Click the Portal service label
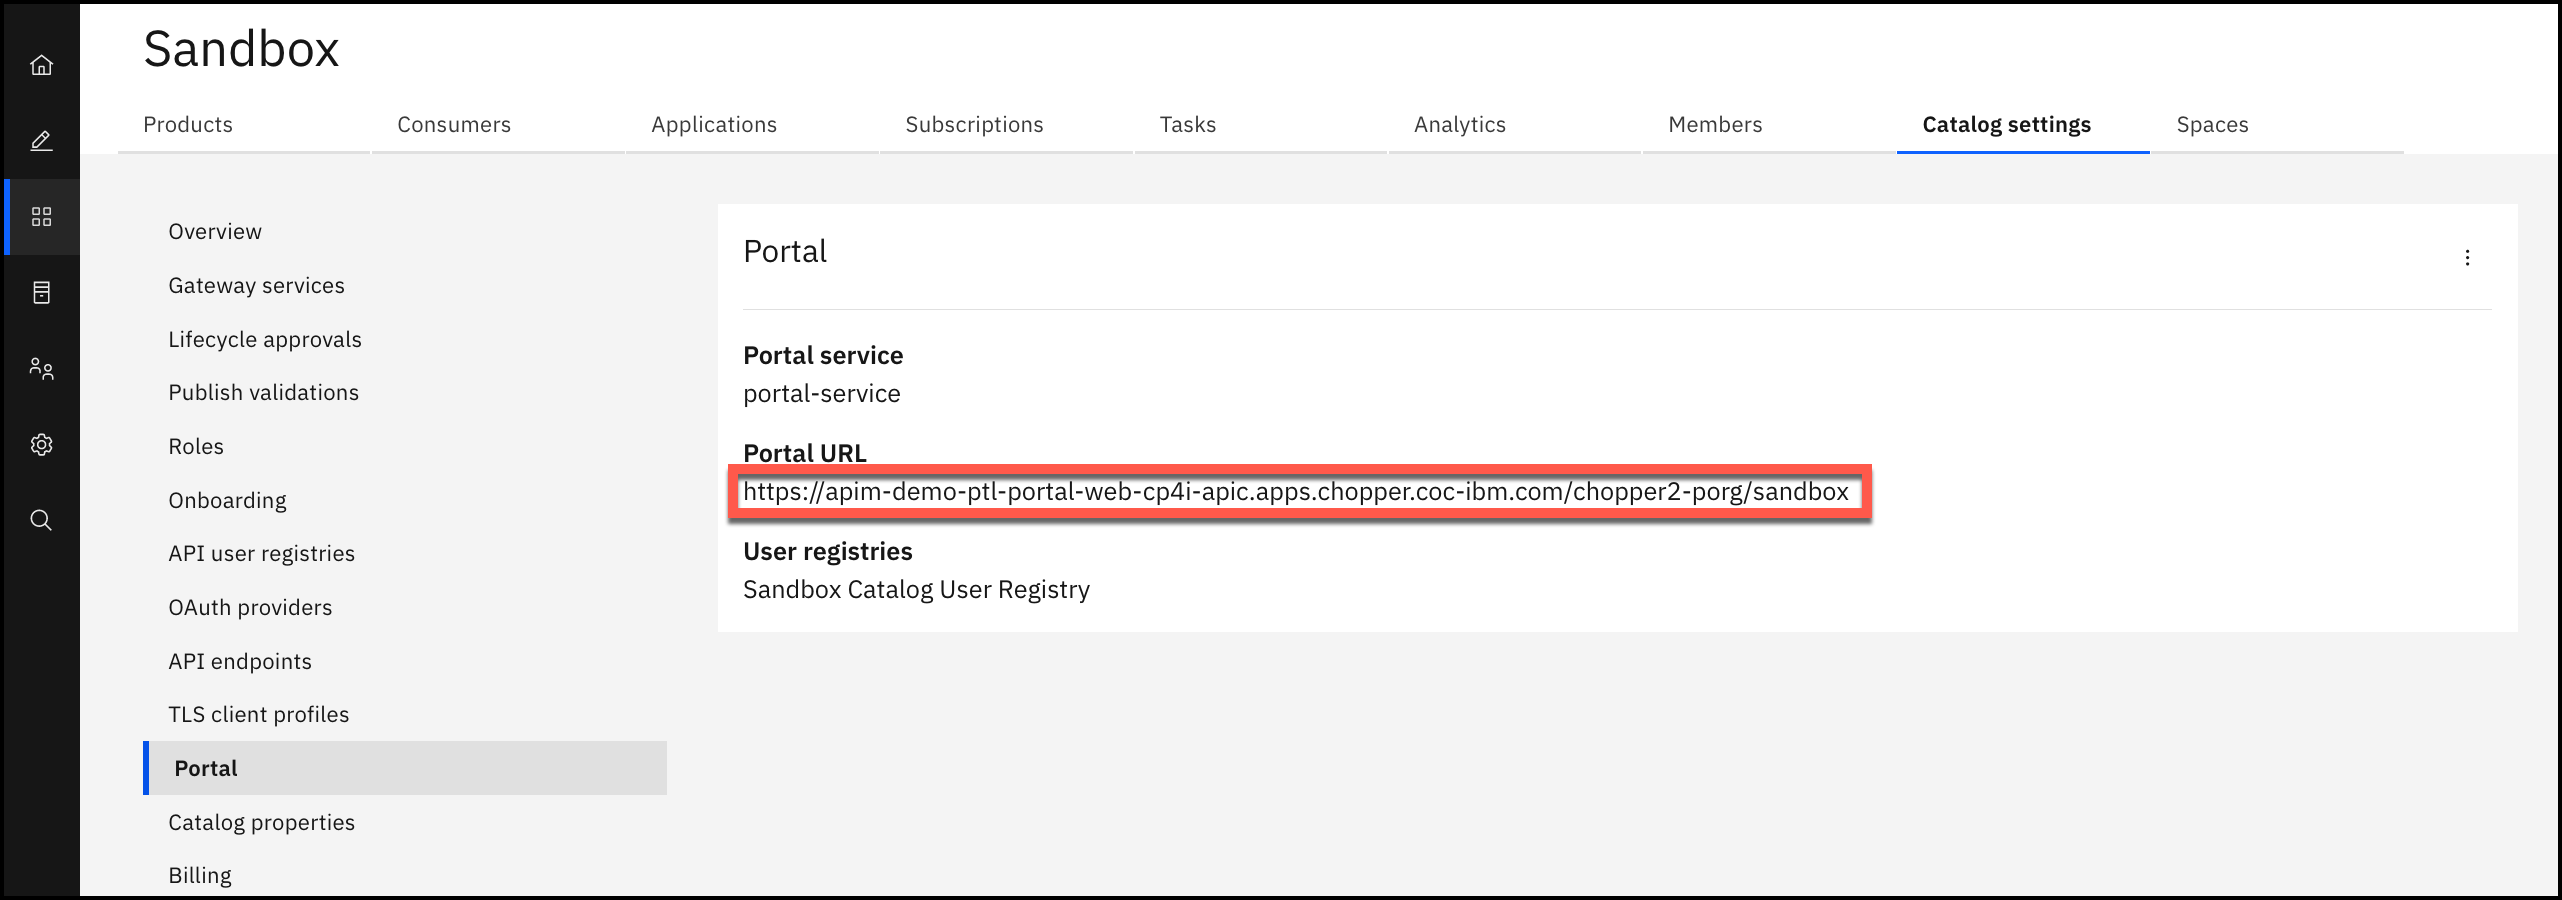This screenshot has height=900, width=2562. pyautogui.click(x=823, y=356)
